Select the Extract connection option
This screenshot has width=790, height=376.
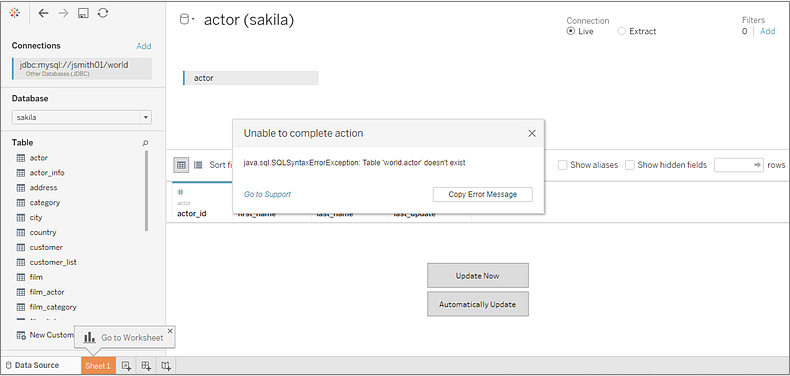(637, 31)
